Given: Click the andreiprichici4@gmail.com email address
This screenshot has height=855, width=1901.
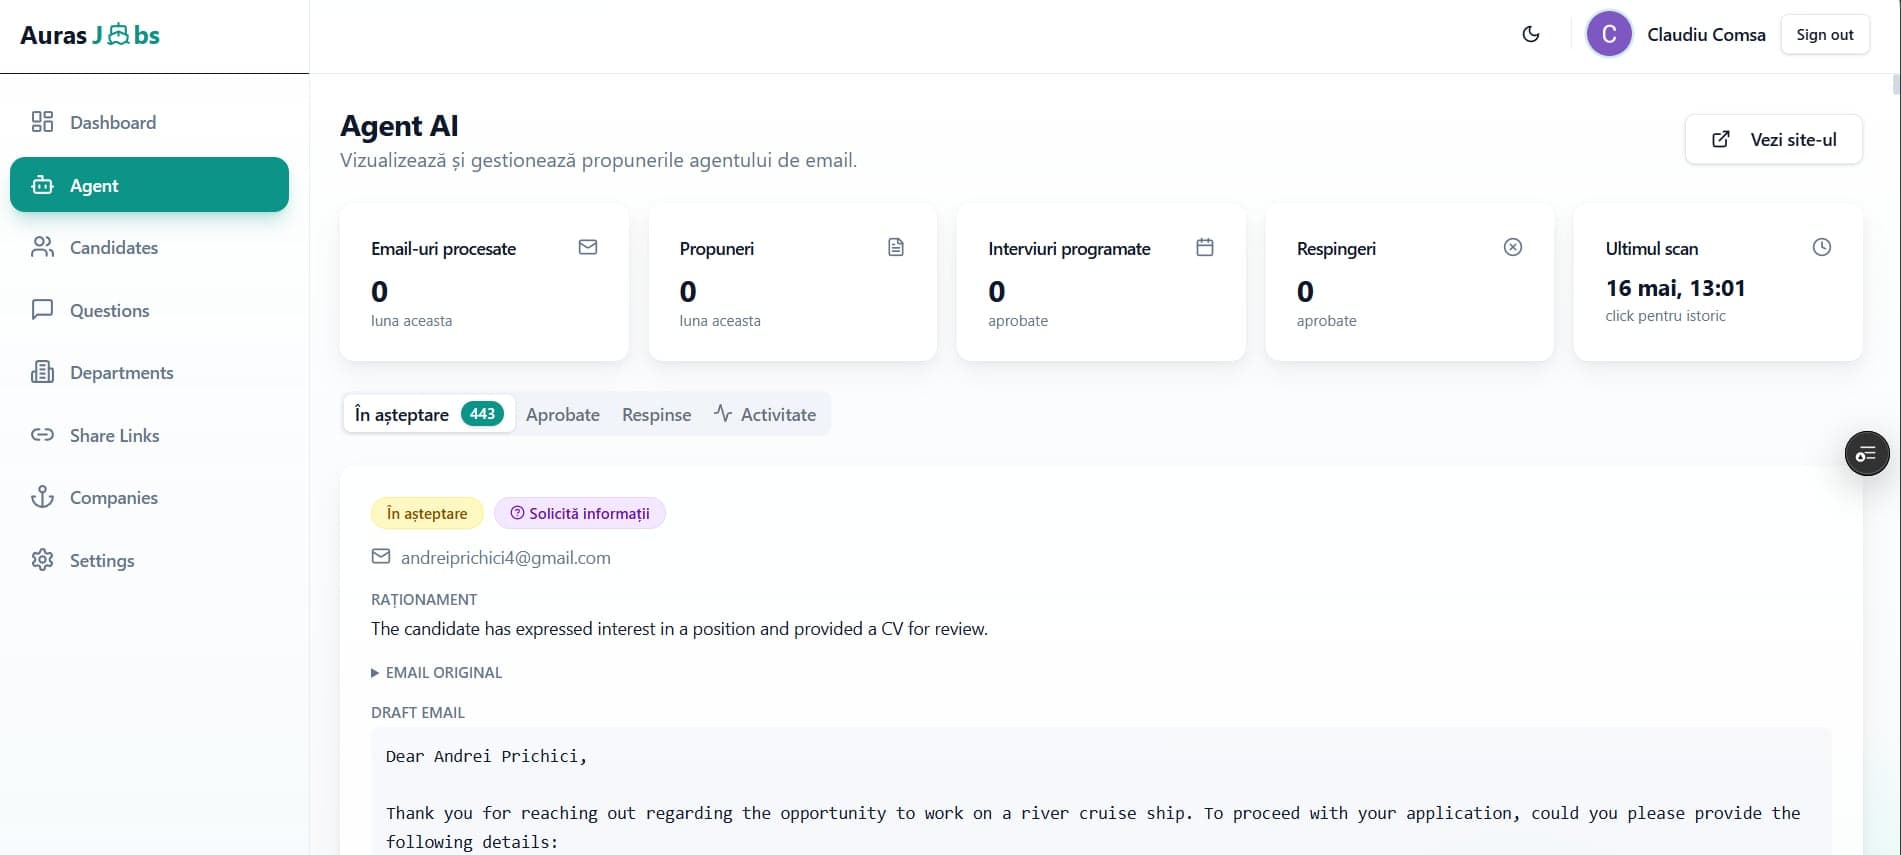Looking at the screenshot, I should tap(505, 557).
